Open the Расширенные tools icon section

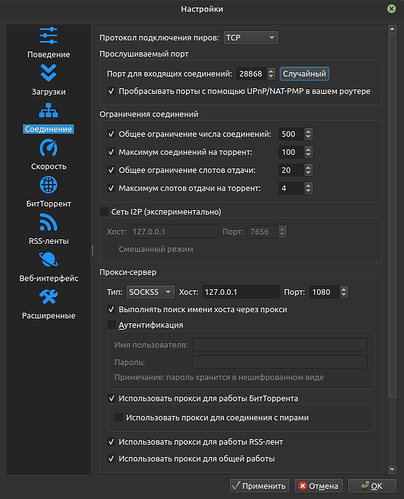48,297
